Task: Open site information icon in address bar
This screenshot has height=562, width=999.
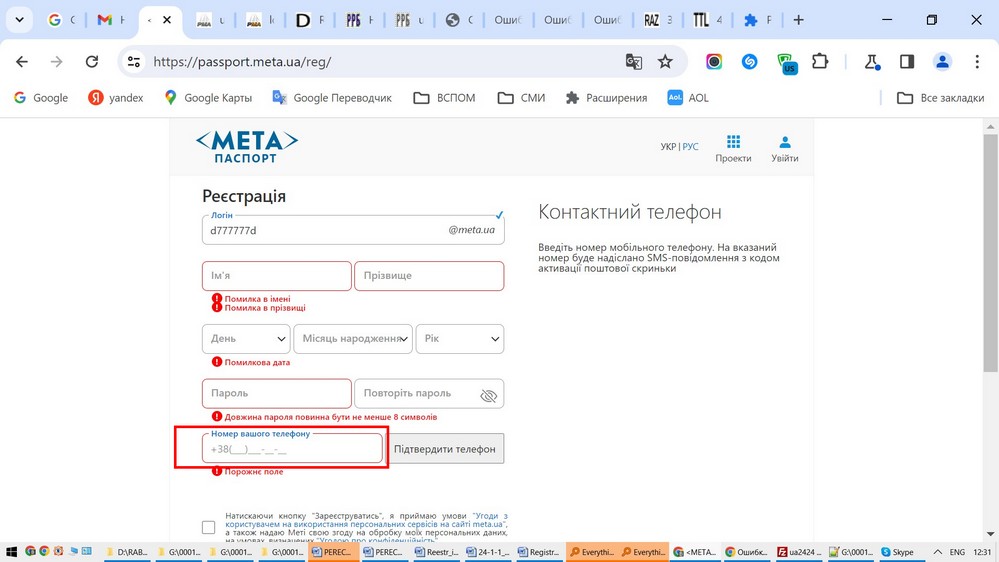Action: (x=134, y=62)
